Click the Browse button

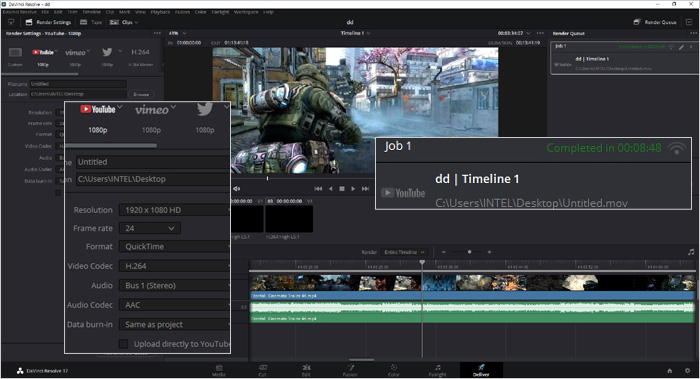click(x=141, y=94)
